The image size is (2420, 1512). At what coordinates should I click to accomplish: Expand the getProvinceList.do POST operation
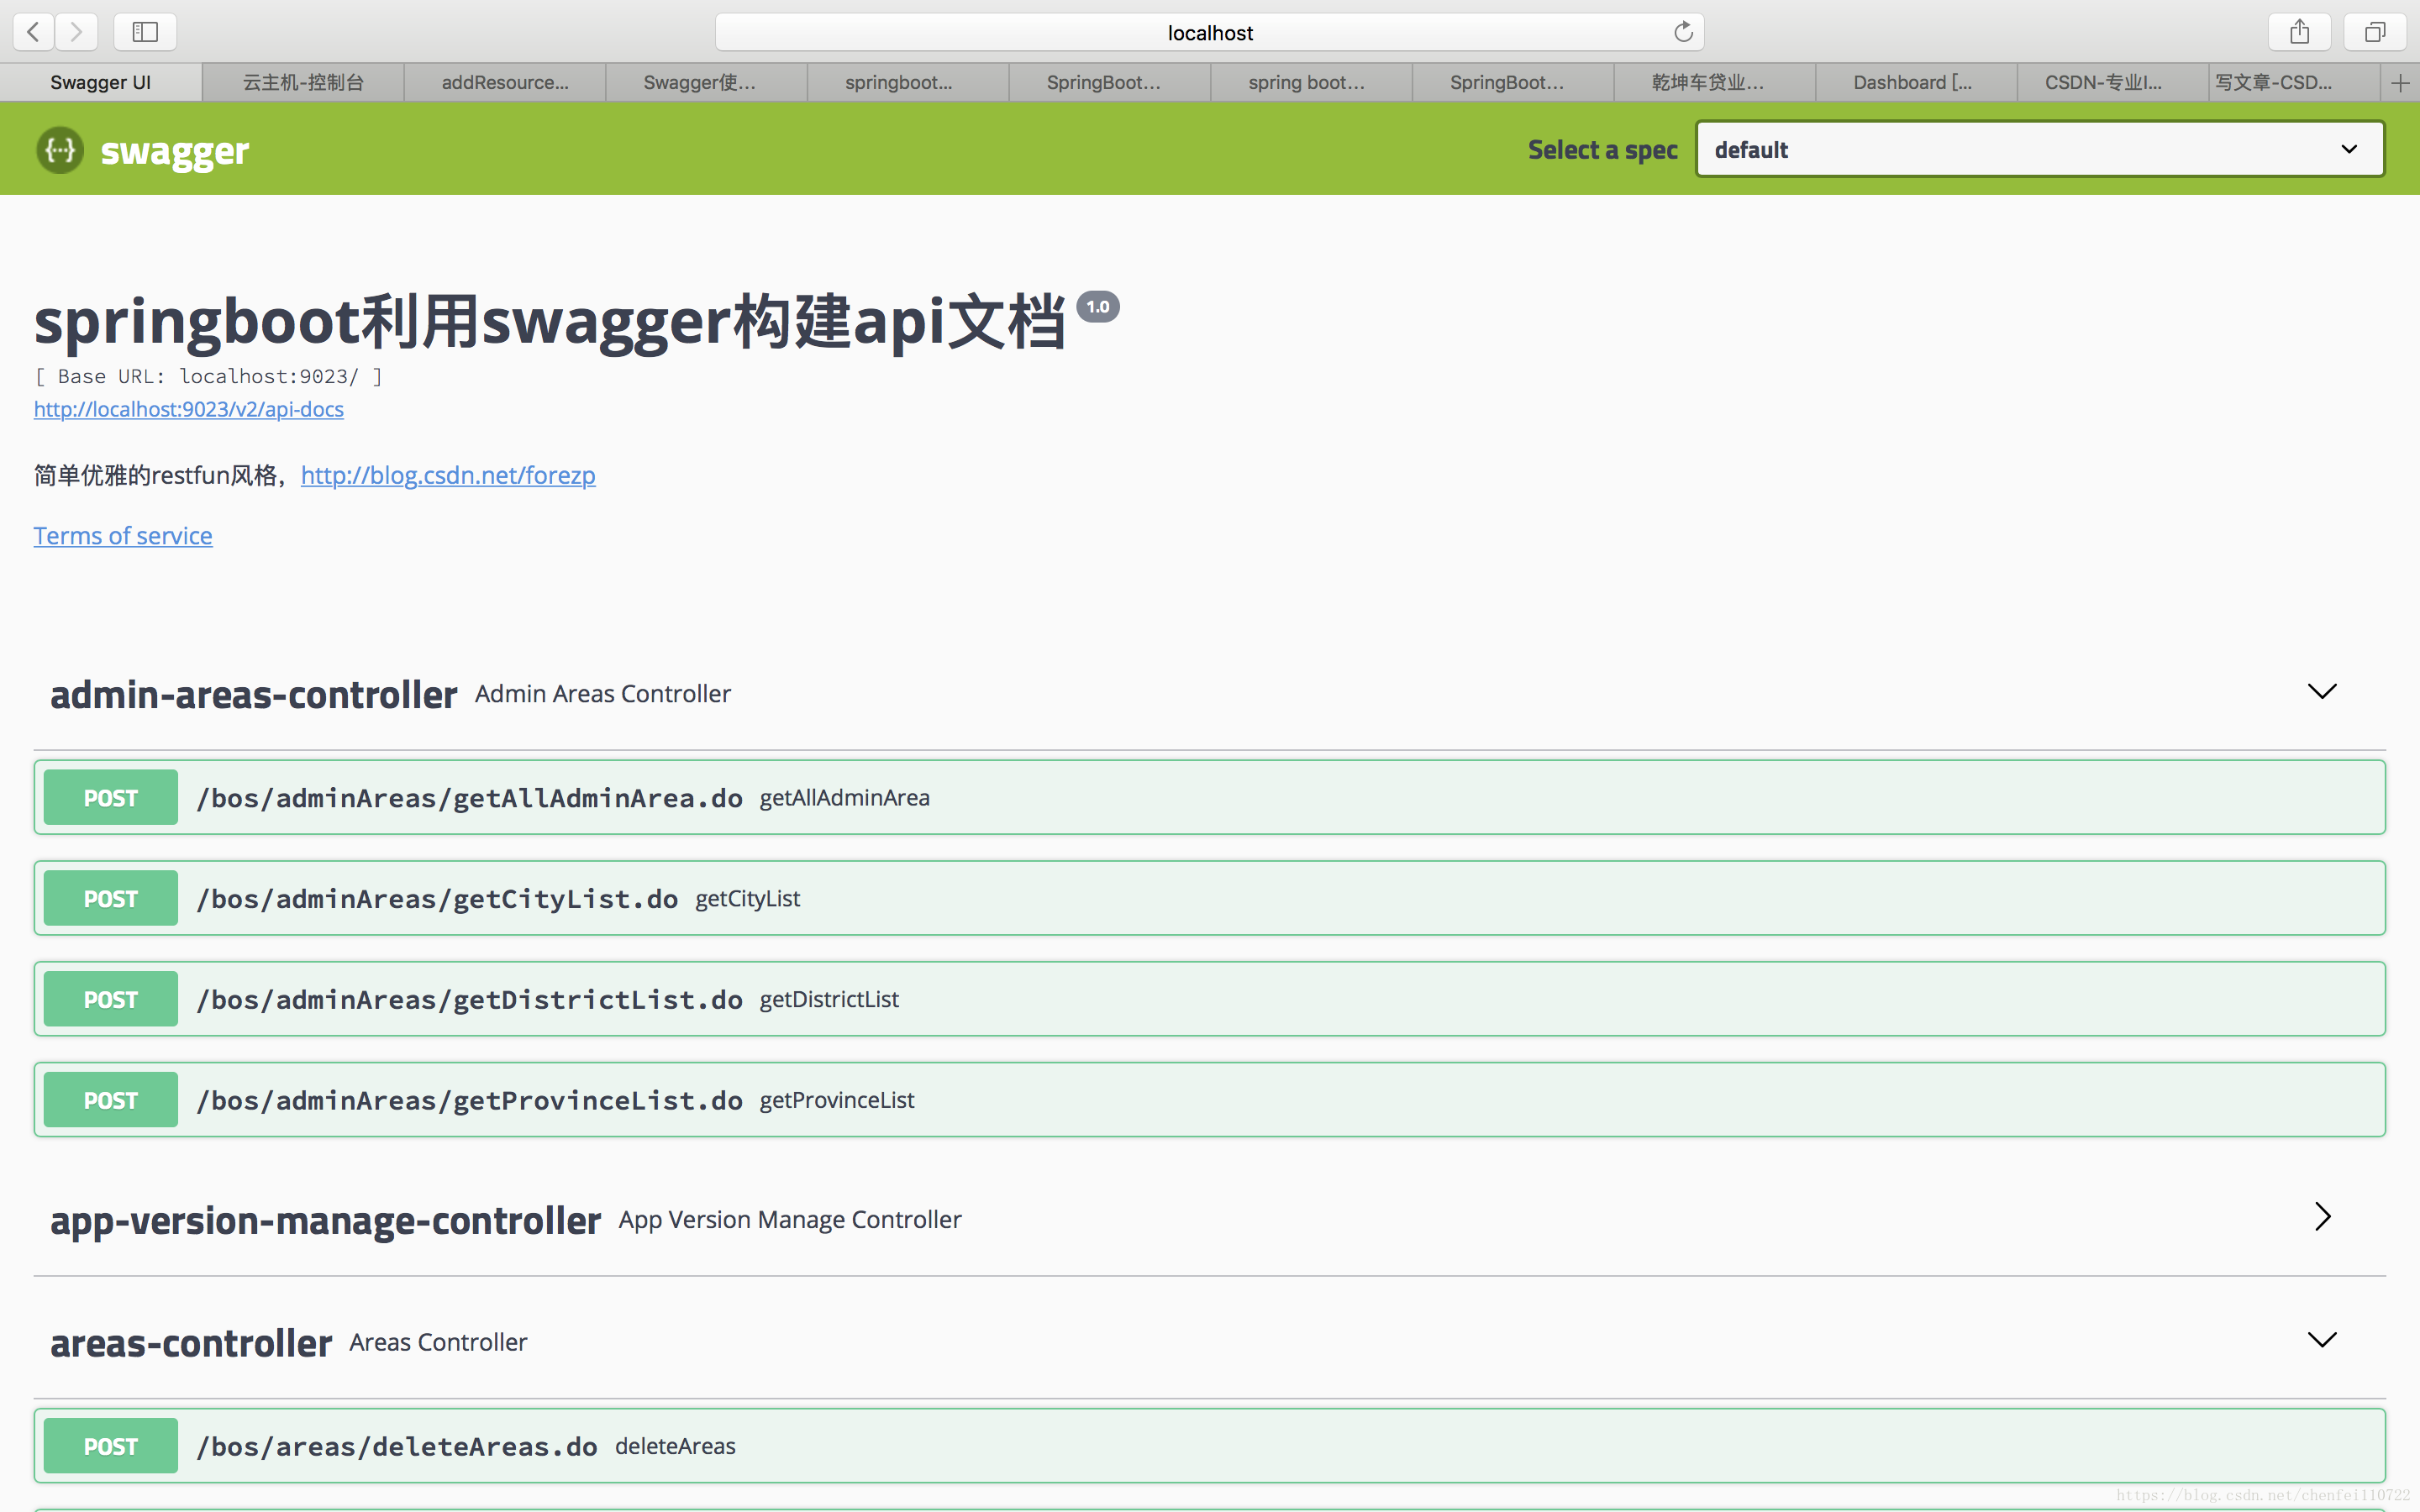pyautogui.click(x=1209, y=1100)
